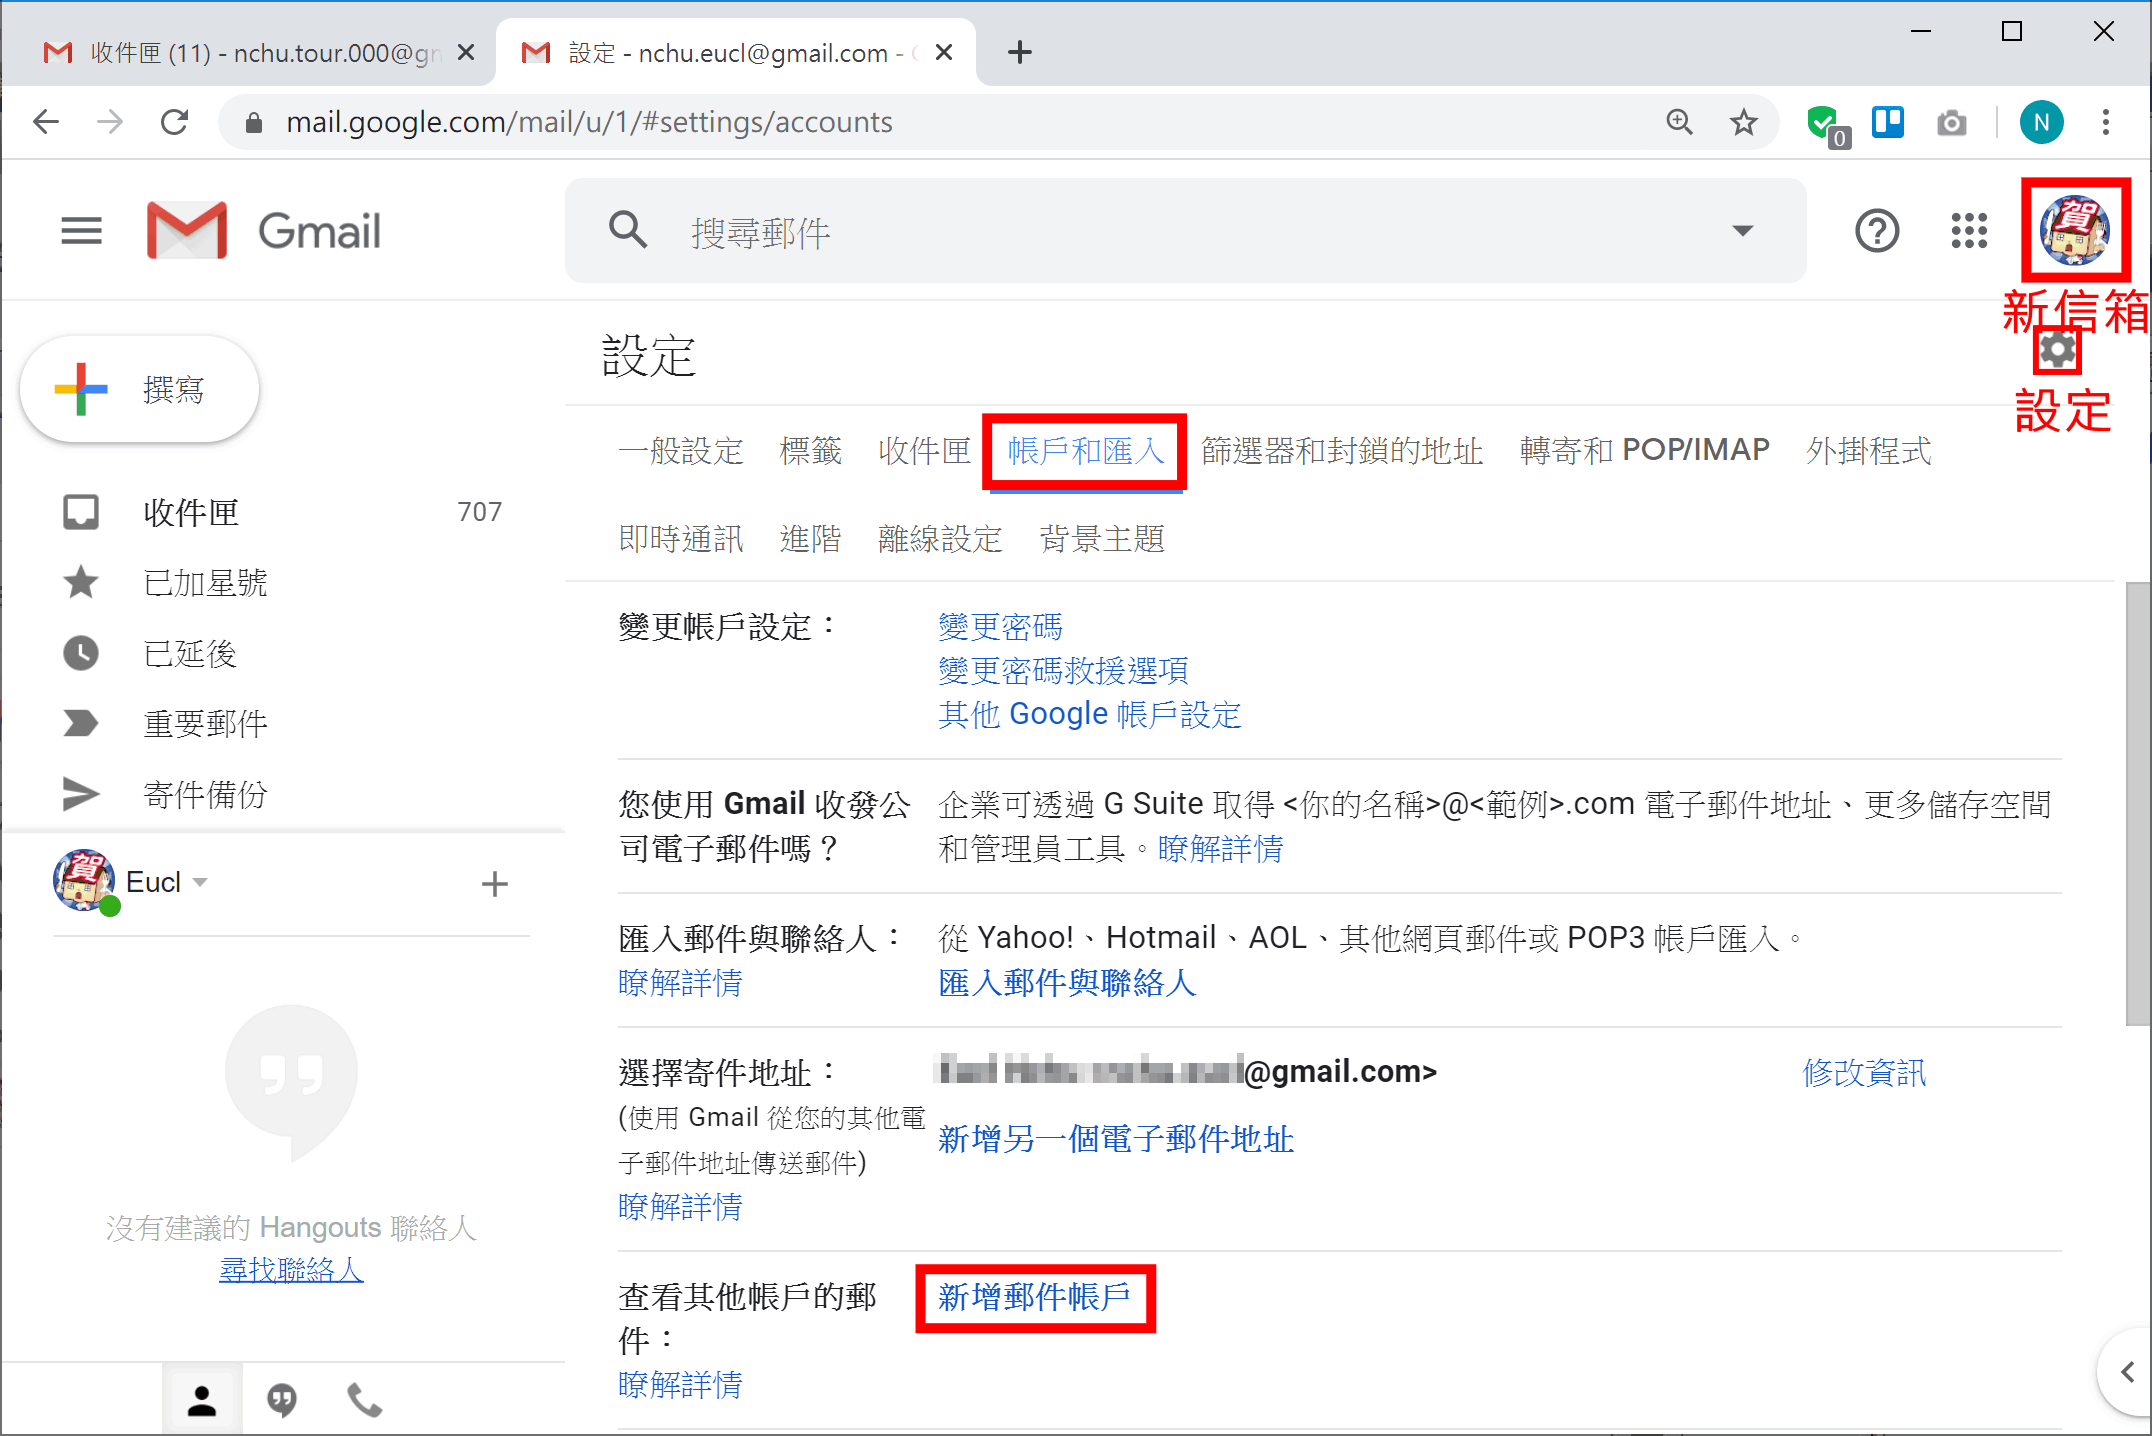Click the 匯入郵件與聯絡人 link
The image size is (2152, 1436).
1067,983
